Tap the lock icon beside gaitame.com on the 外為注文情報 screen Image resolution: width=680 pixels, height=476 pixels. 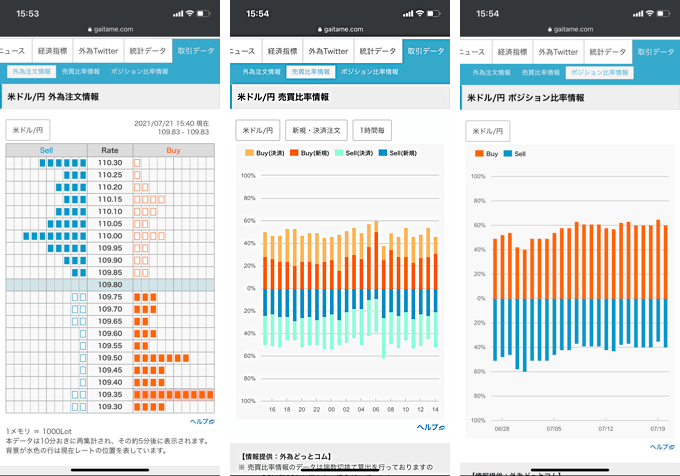[x=90, y=29]
